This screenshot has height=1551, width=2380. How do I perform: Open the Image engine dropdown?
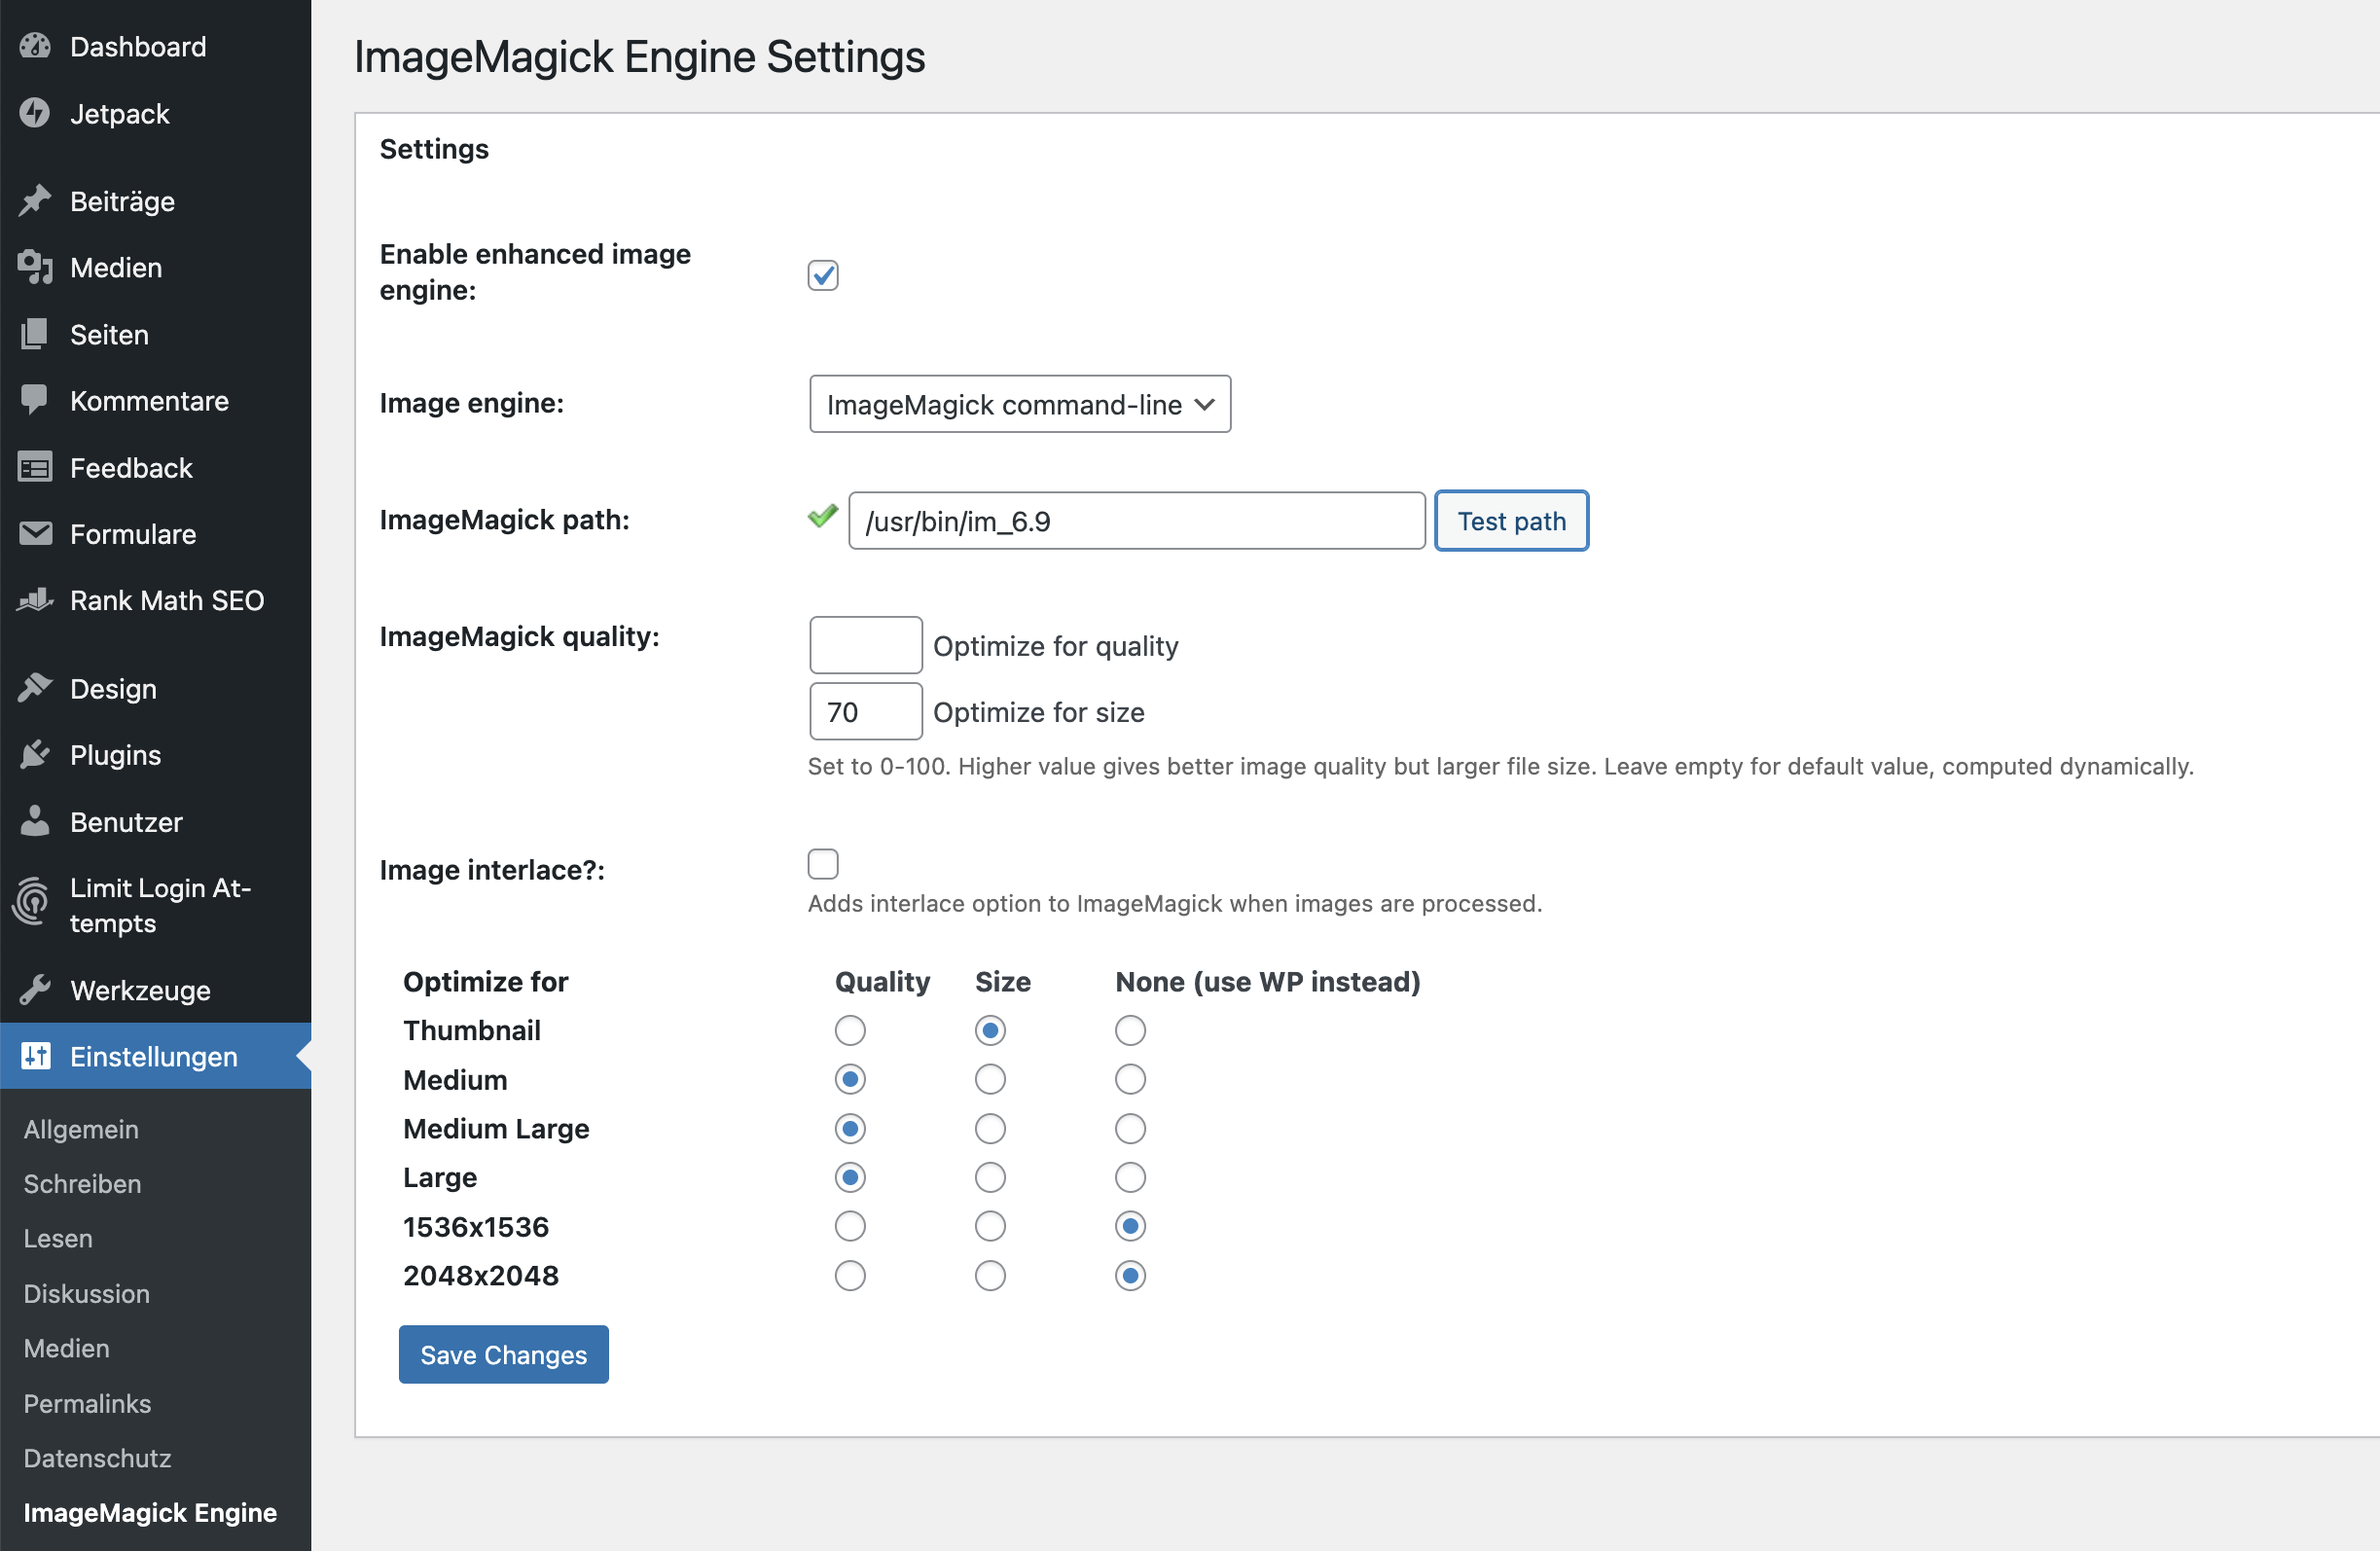click(x=1020, y=404)
